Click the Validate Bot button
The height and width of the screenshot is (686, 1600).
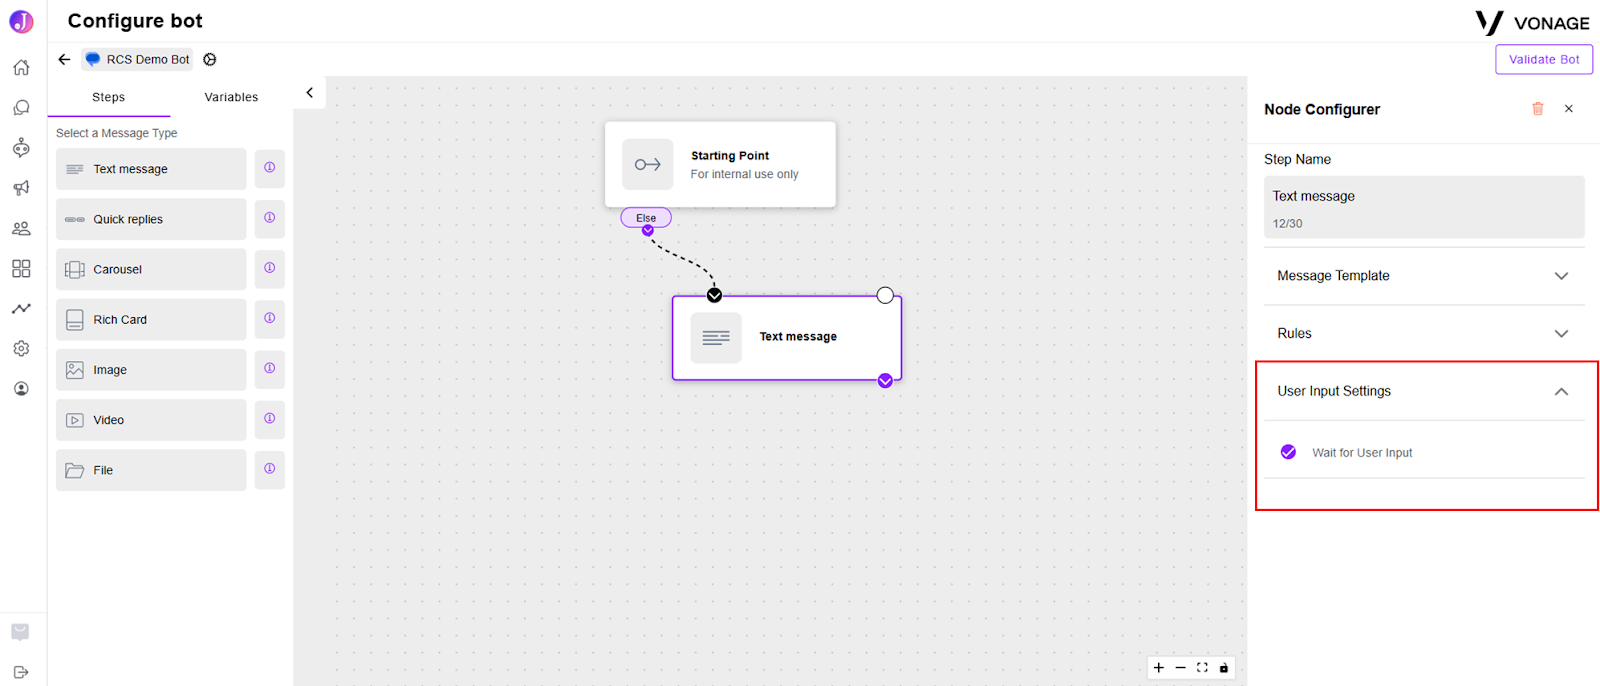1544,60
